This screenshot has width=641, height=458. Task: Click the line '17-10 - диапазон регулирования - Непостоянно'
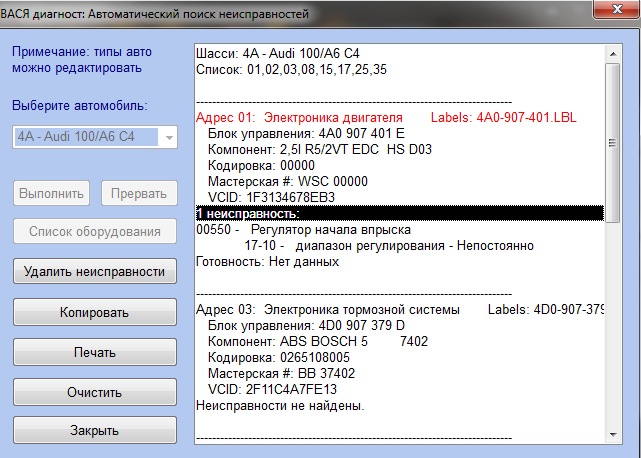pyautogui.click(x=389, y=245)
